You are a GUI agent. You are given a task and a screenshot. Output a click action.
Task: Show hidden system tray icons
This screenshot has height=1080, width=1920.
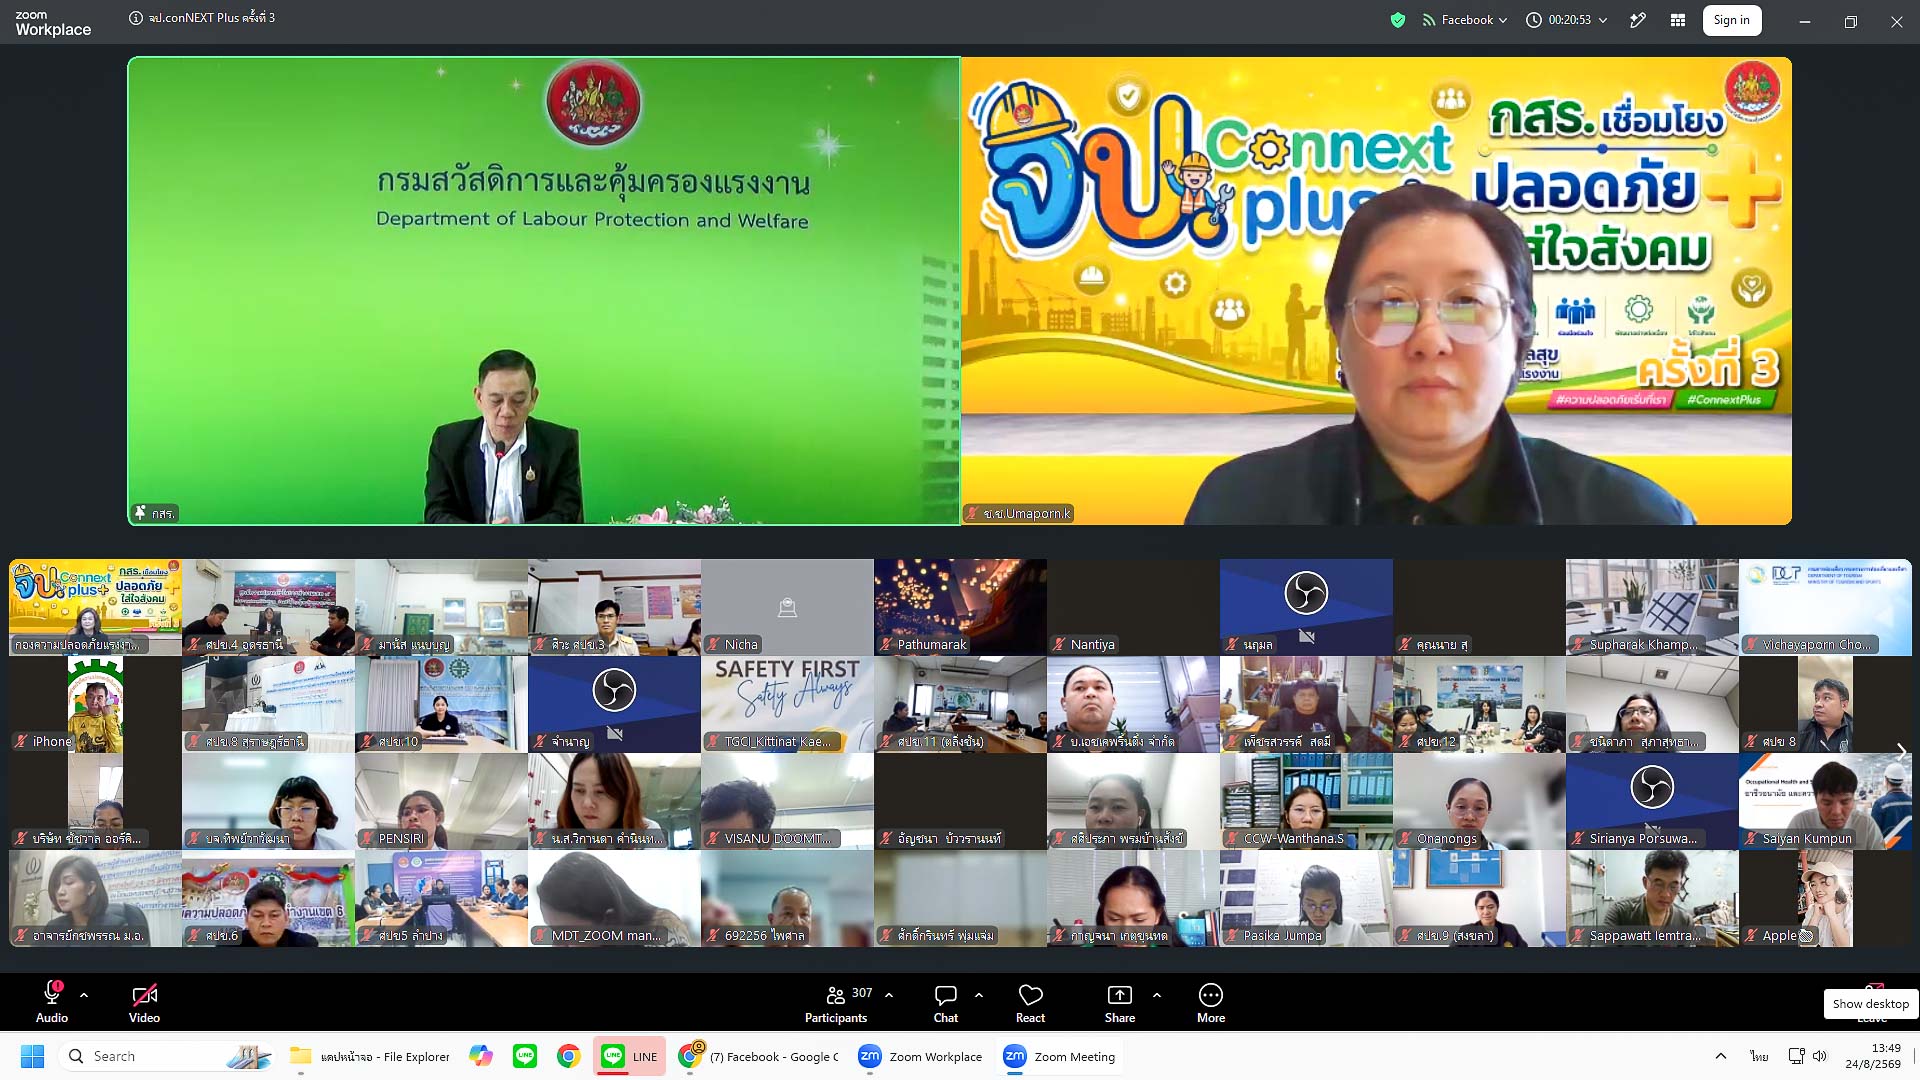[1721, 1056]
